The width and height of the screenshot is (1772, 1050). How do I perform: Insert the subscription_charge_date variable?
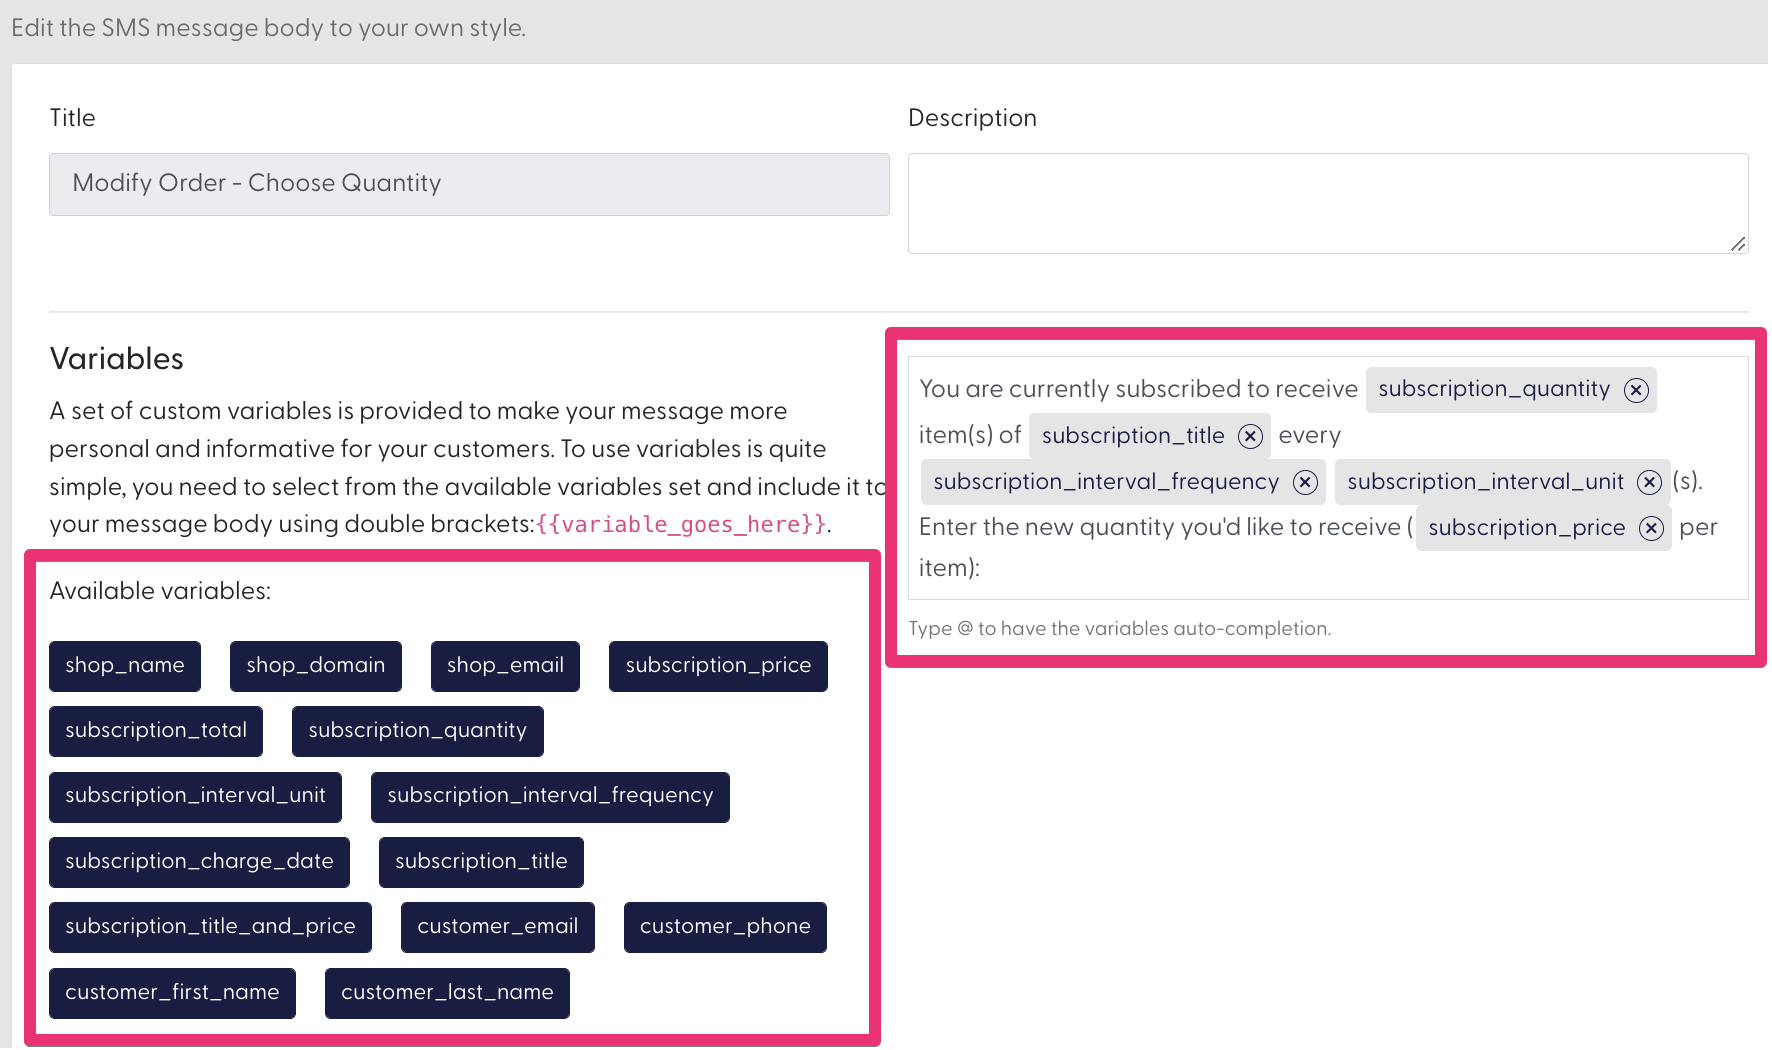pos(199,862)
